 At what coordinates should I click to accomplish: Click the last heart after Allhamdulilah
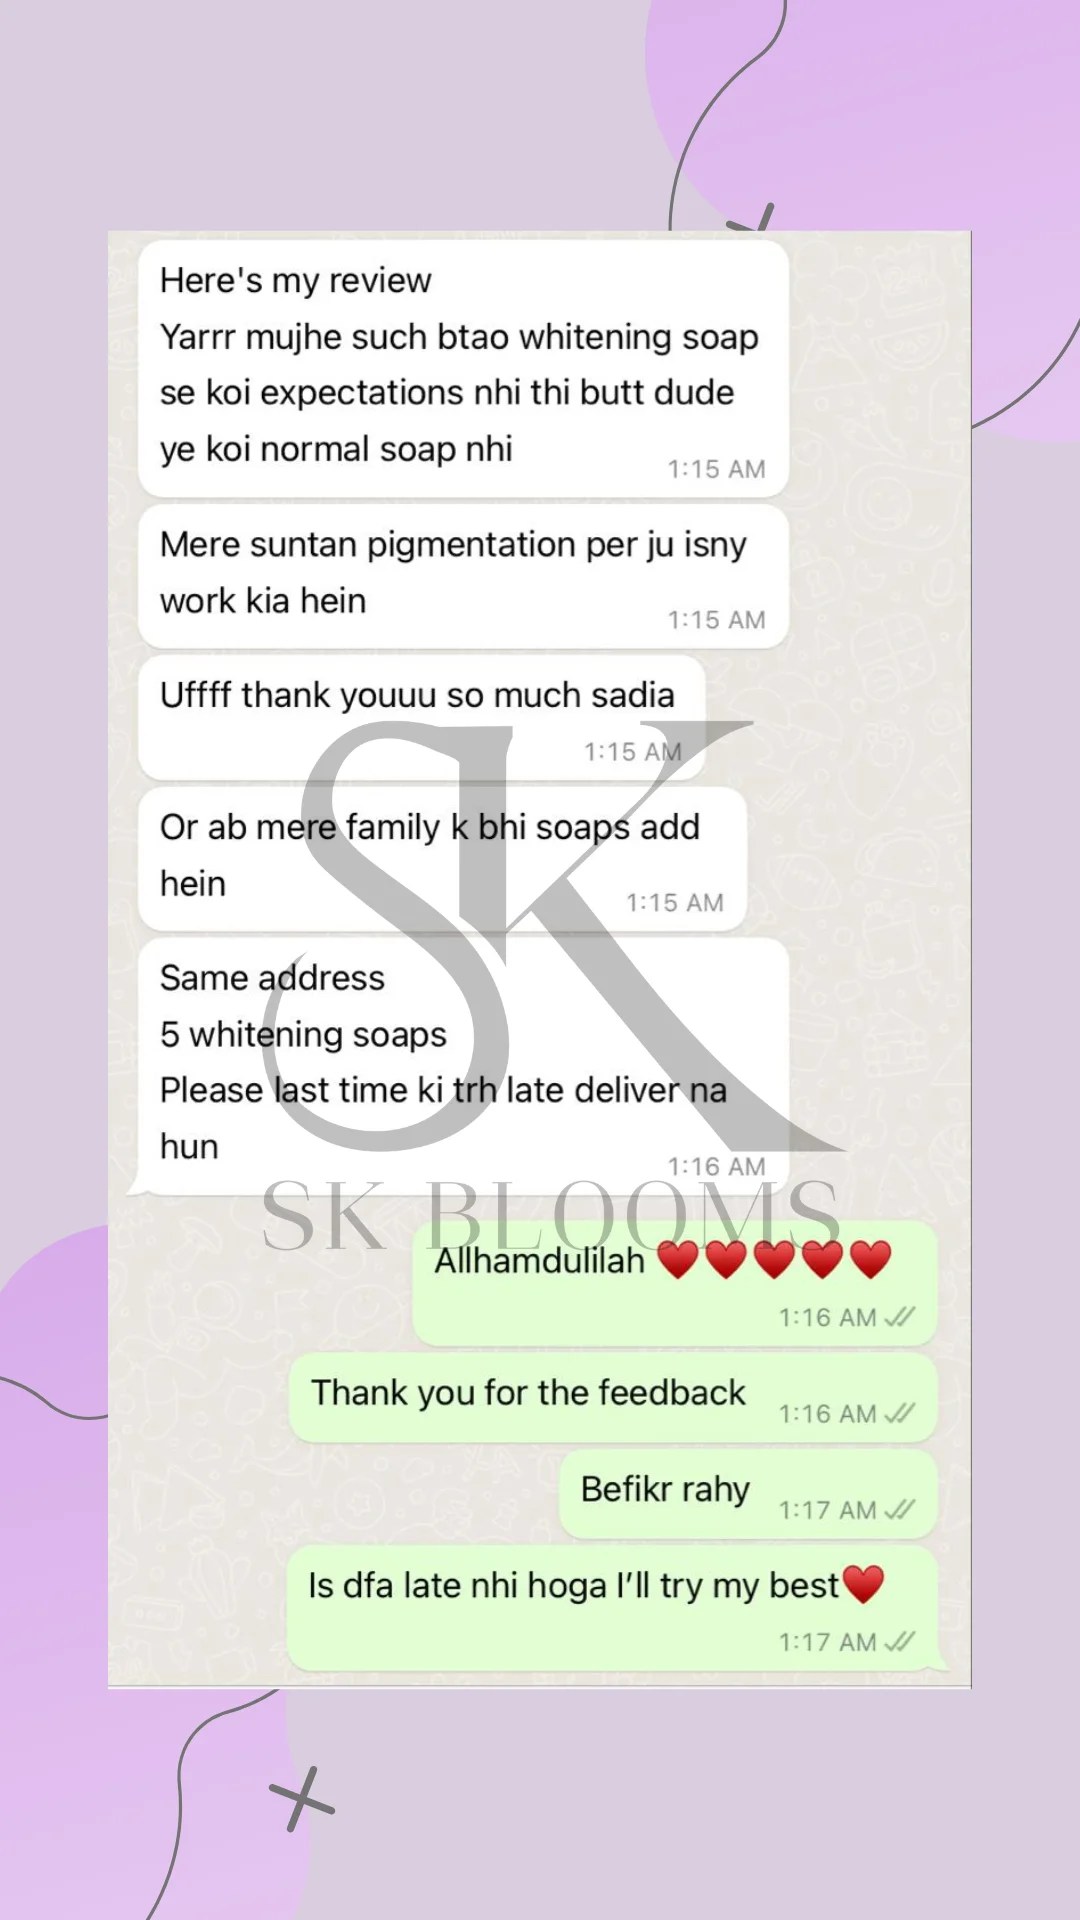click(870, 1259)
